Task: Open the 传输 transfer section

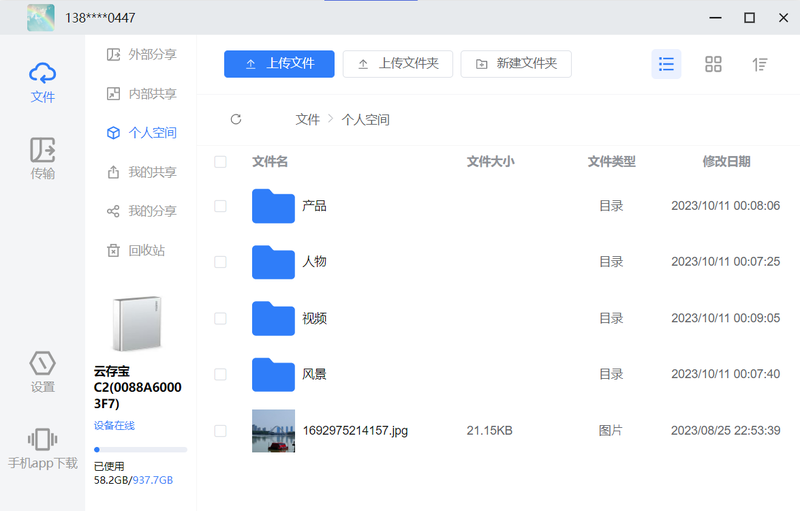Action: point(42,159)
